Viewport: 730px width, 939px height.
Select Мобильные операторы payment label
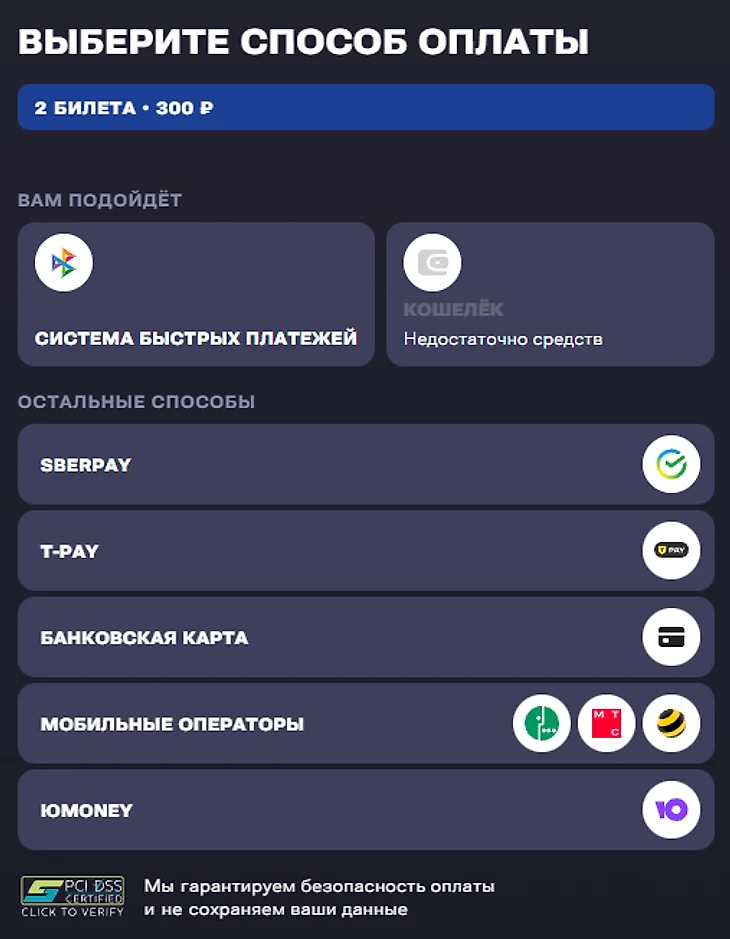pos(172,724)
